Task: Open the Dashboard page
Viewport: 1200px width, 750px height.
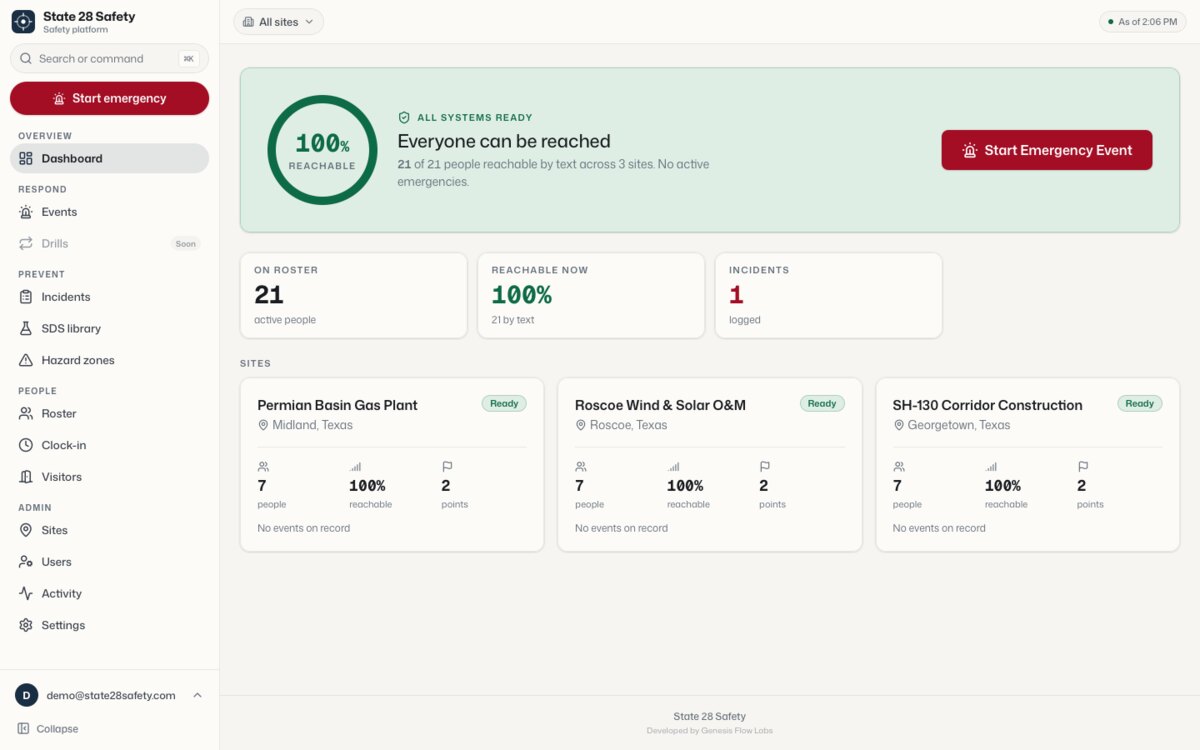Action: tap(109, 158)
